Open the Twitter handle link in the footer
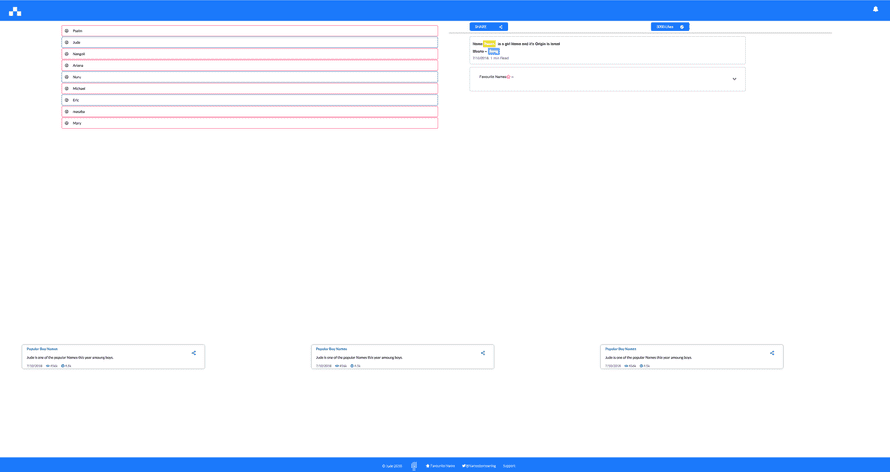The width and height of the screenshot is (890, 472). (x=481, y=466)
